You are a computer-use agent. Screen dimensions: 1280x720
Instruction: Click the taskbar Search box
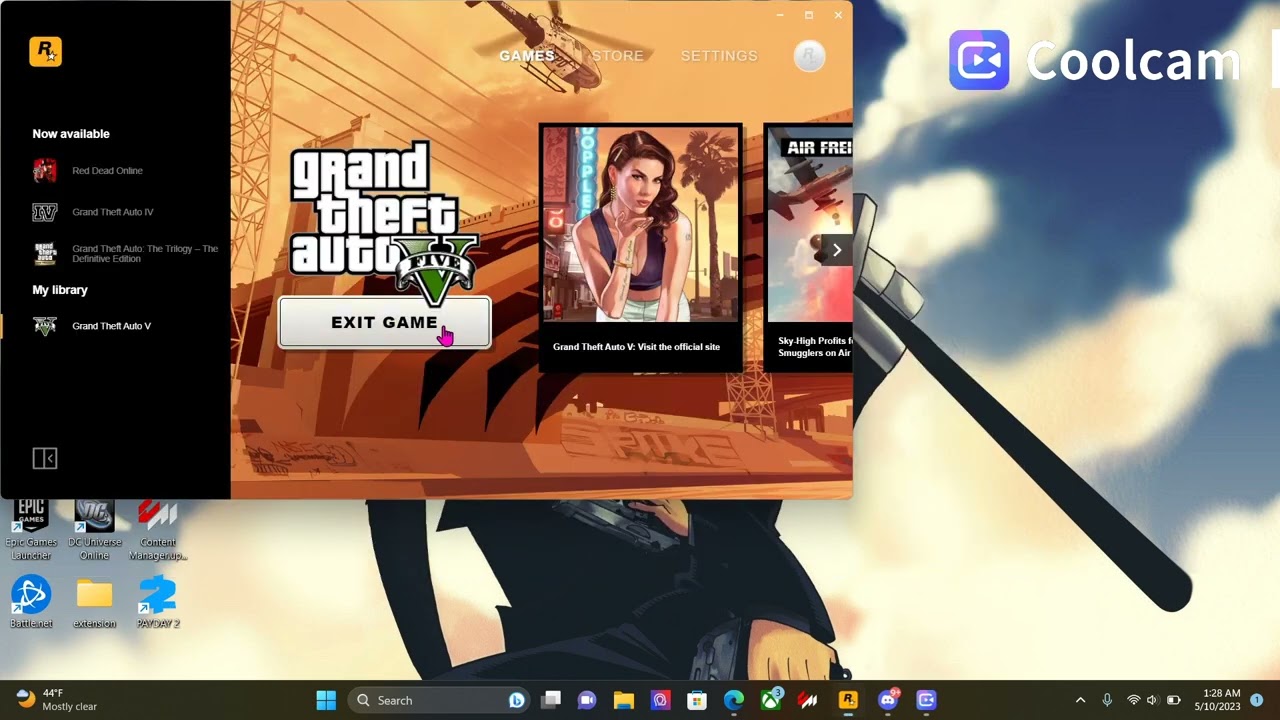click(x=440, y=700)
